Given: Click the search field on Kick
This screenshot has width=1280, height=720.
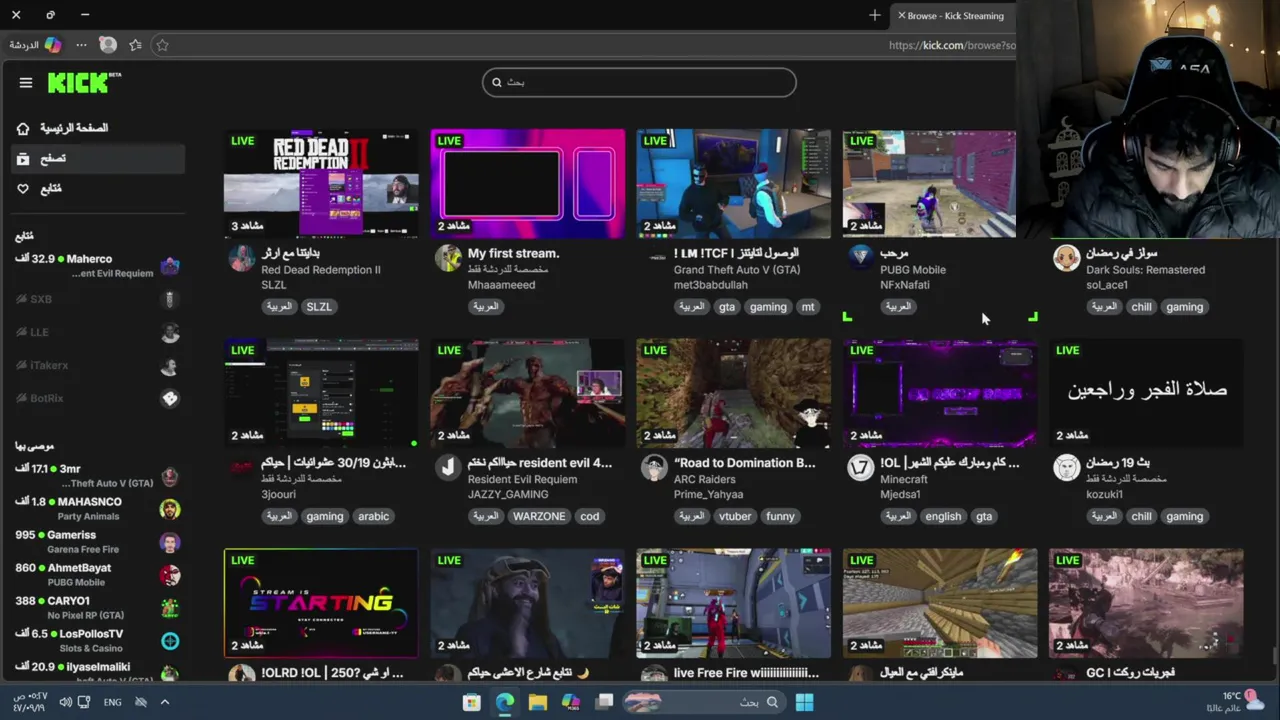Looking at the screenshot, I should click(639, 82).
